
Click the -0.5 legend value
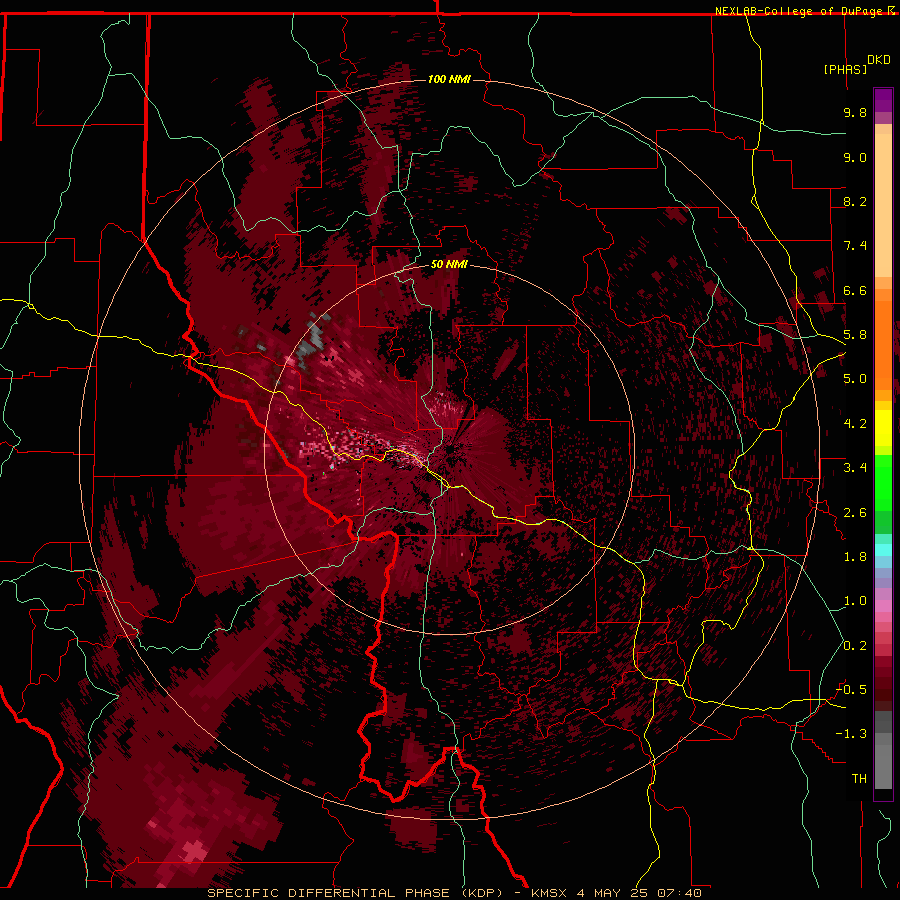coord(851,690)
